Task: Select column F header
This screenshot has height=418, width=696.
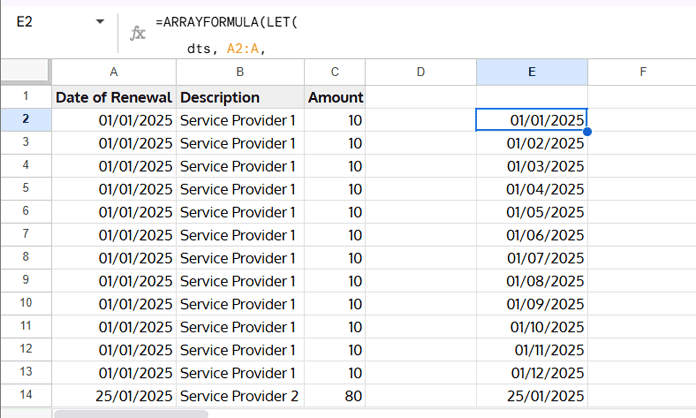Action: tap(642, 72)
